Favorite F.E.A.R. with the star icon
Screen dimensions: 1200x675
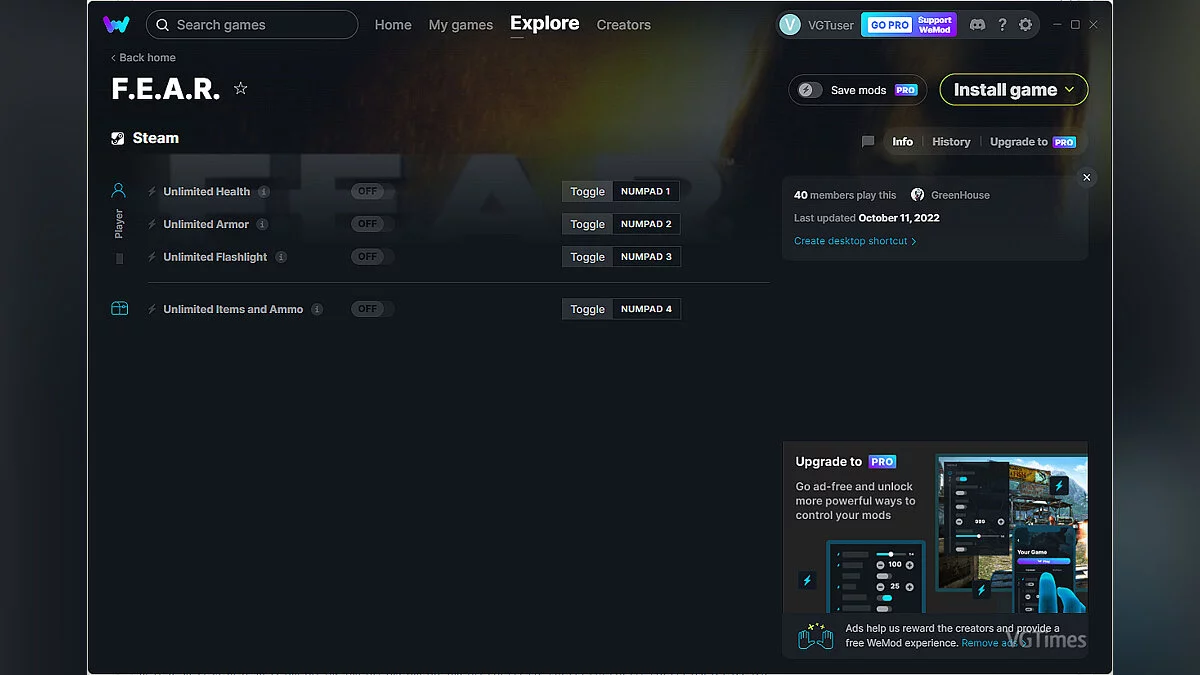coord(240,88)
